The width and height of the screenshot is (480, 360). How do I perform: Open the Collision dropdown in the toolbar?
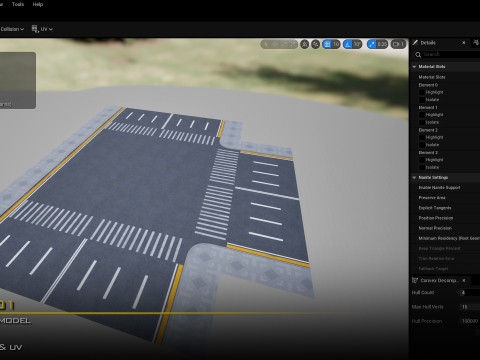(x=12, y=29)
